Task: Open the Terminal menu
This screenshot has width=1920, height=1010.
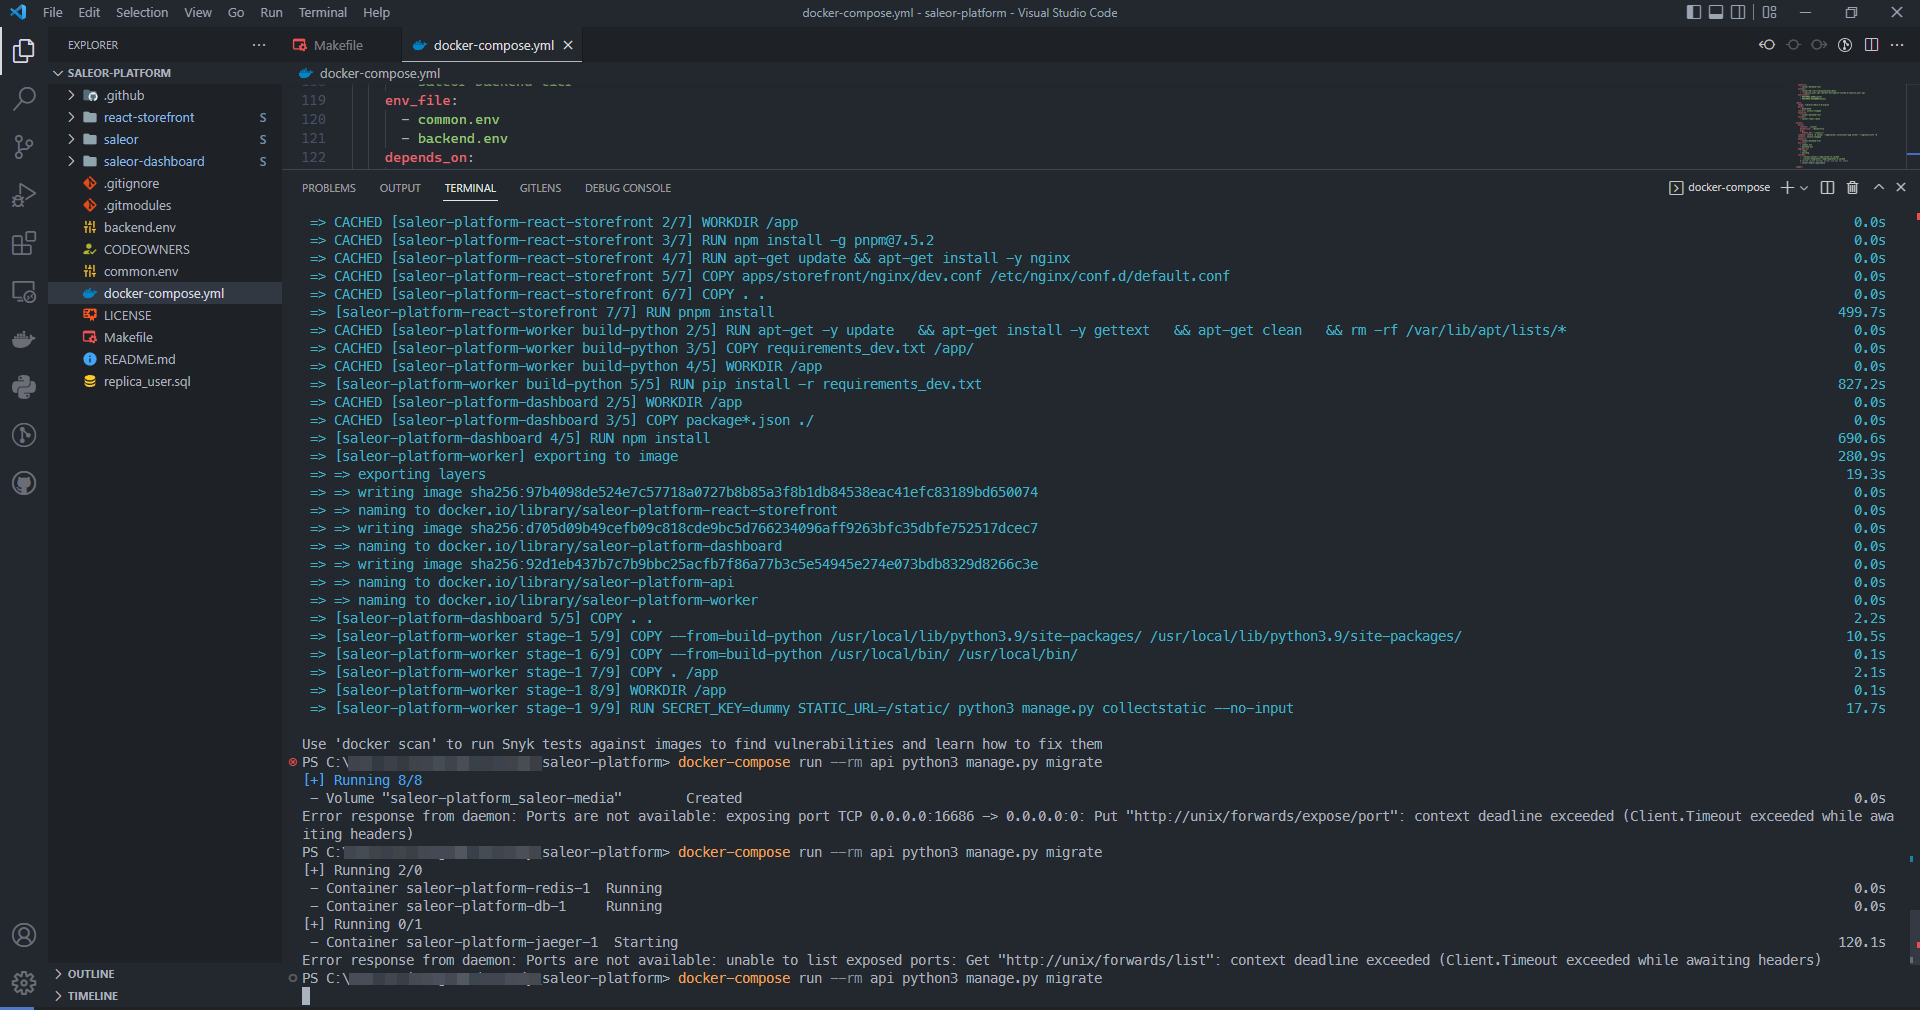Action: (322, 12)
